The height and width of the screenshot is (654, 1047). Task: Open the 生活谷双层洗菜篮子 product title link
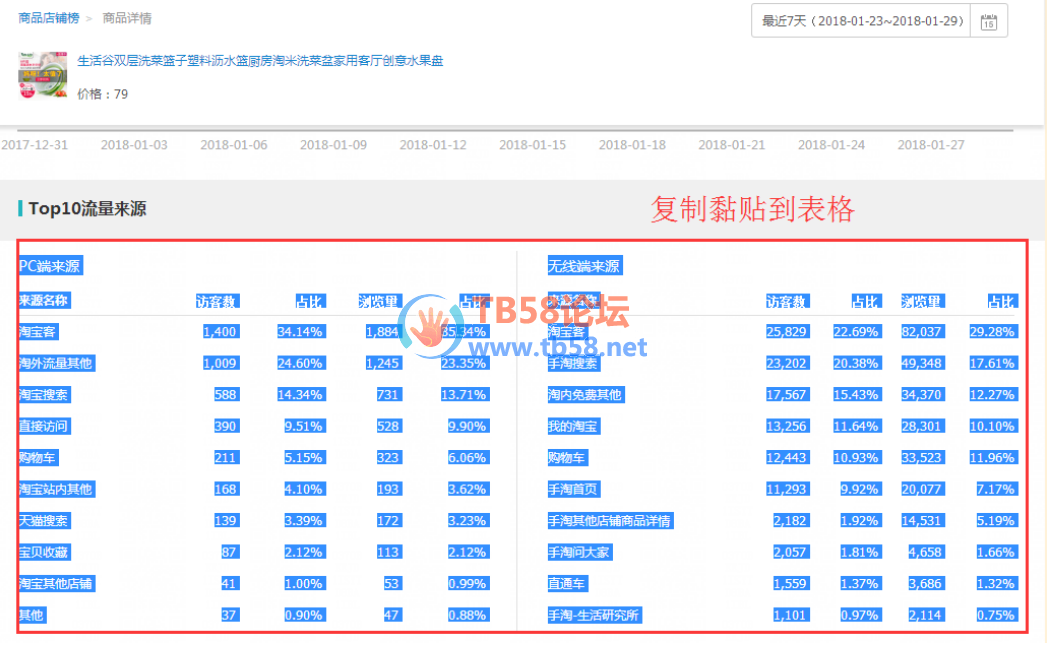(260, 61)
